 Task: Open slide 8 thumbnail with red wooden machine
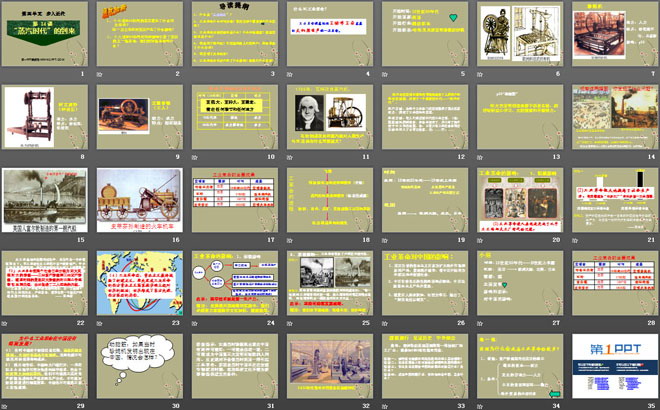coord(45,117)
